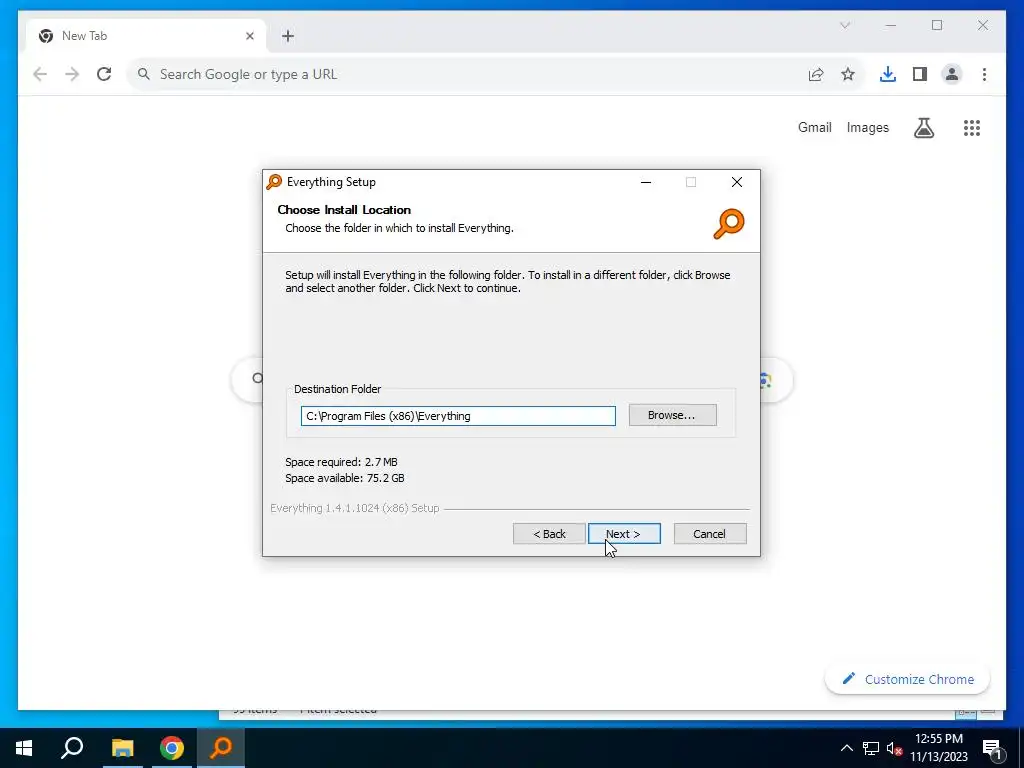Open the Images link
Screen dimensions: 1024x768
(x=867, y=127)
